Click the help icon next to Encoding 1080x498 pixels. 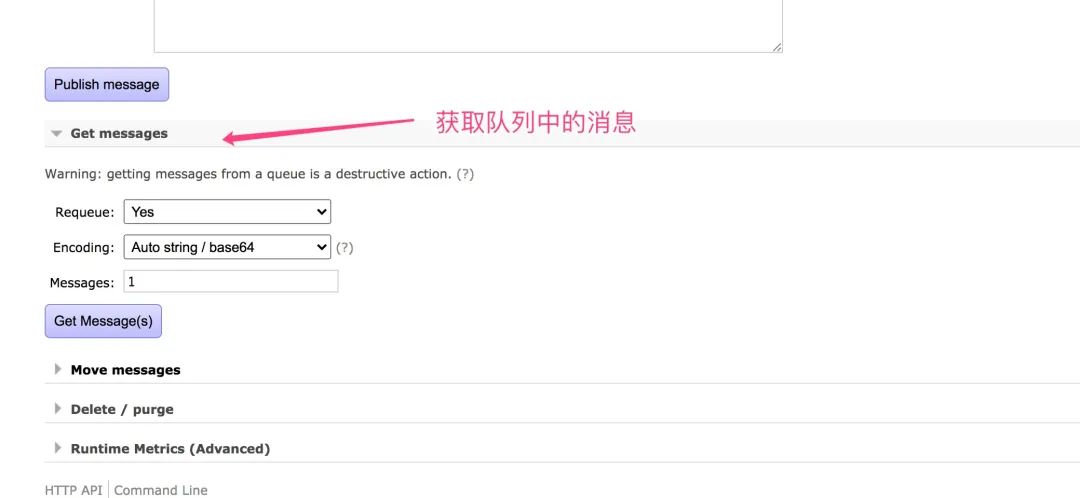point(345,248)
